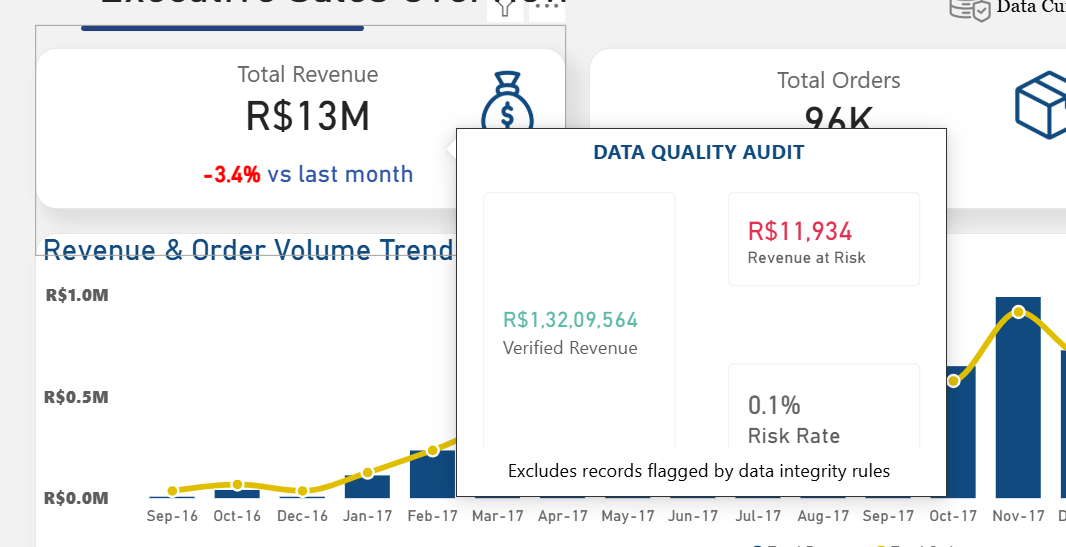Image resolution: width=1066 pixels, height=547 pixels.
Task: Click the Verified Revenue value in tooltip
Action: [x=570, y=320]
